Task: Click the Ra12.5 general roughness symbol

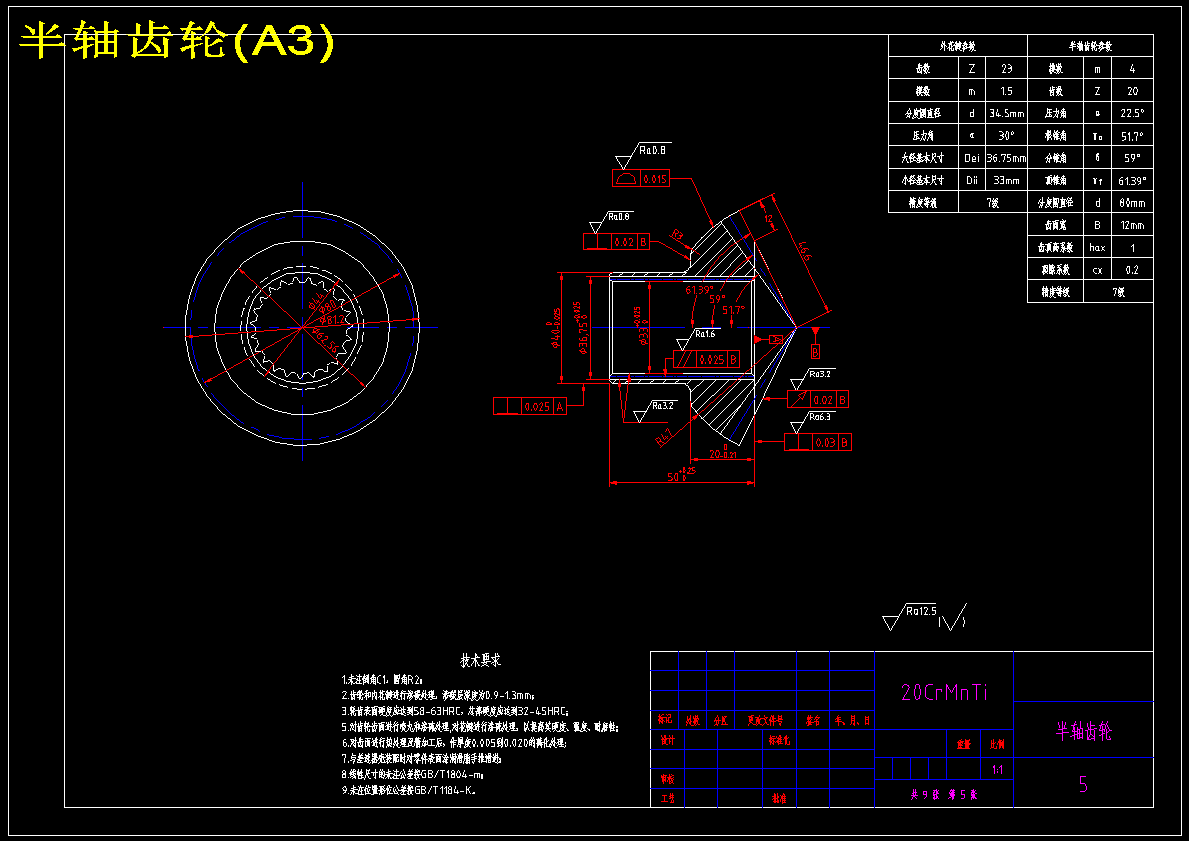Action: point(911,617)
